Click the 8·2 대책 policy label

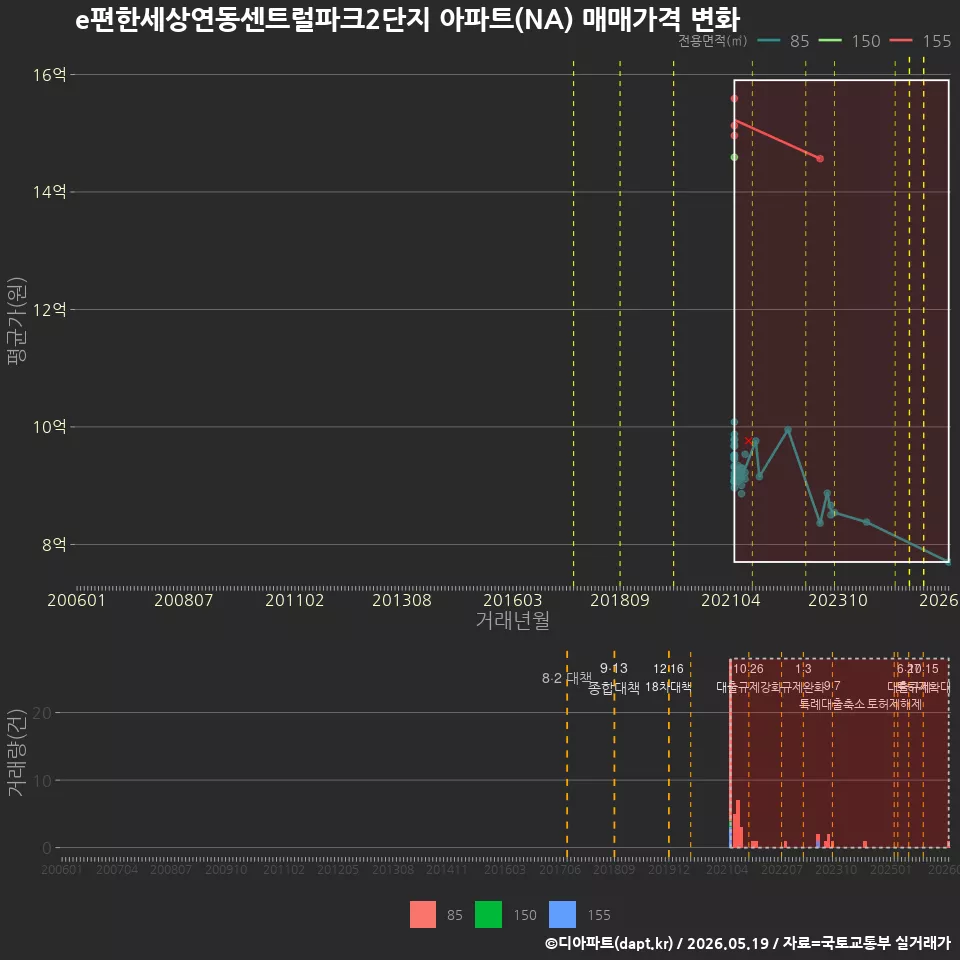(x=566, y=678)
